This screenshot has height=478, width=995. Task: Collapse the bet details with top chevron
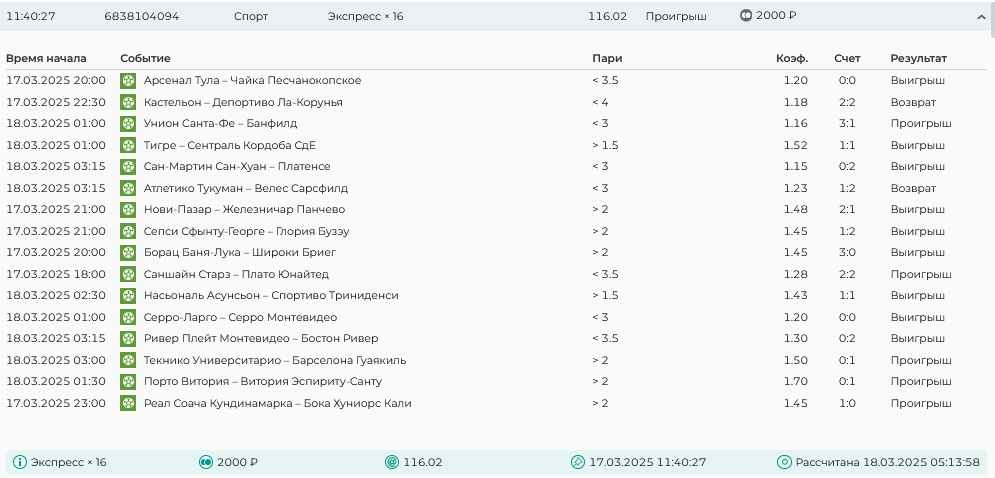[981, 17]
